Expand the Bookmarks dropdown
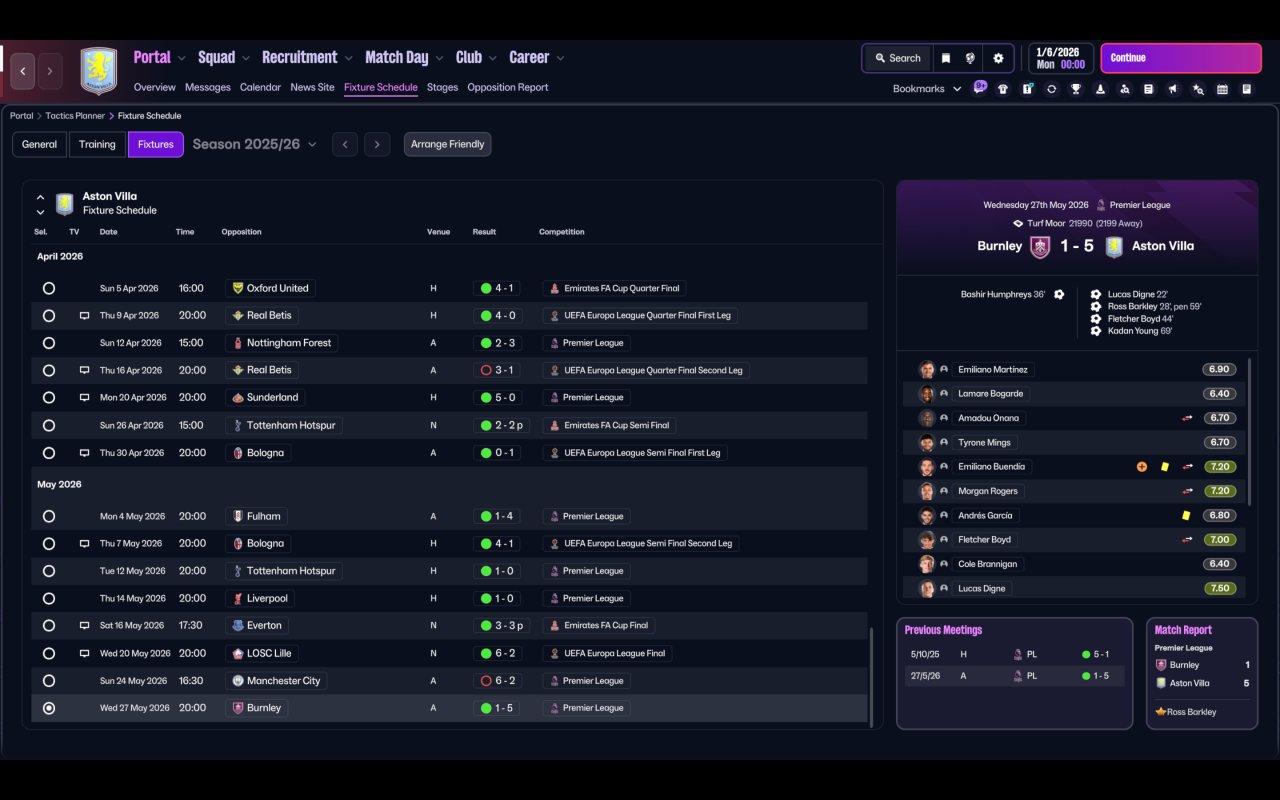This screenshot has width=1280, height=800. tap(927, 89)
